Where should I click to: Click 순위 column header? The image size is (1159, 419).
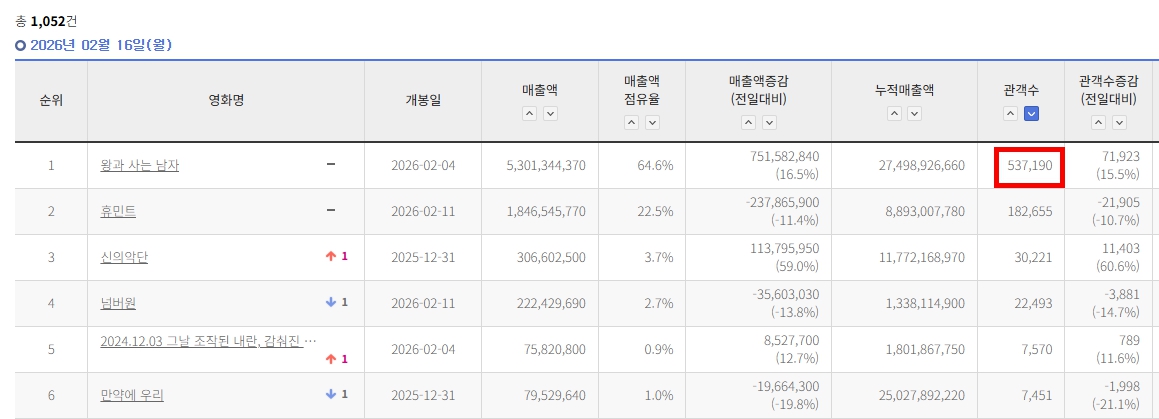click(51, 101)
